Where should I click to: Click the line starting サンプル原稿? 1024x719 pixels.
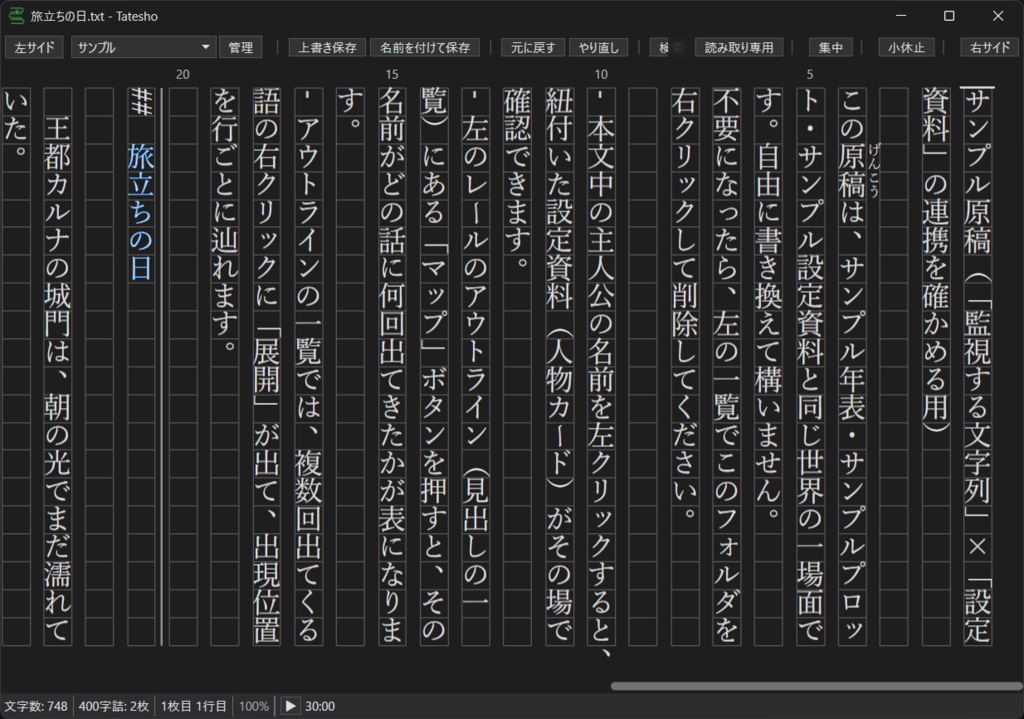tap(977, 366)
